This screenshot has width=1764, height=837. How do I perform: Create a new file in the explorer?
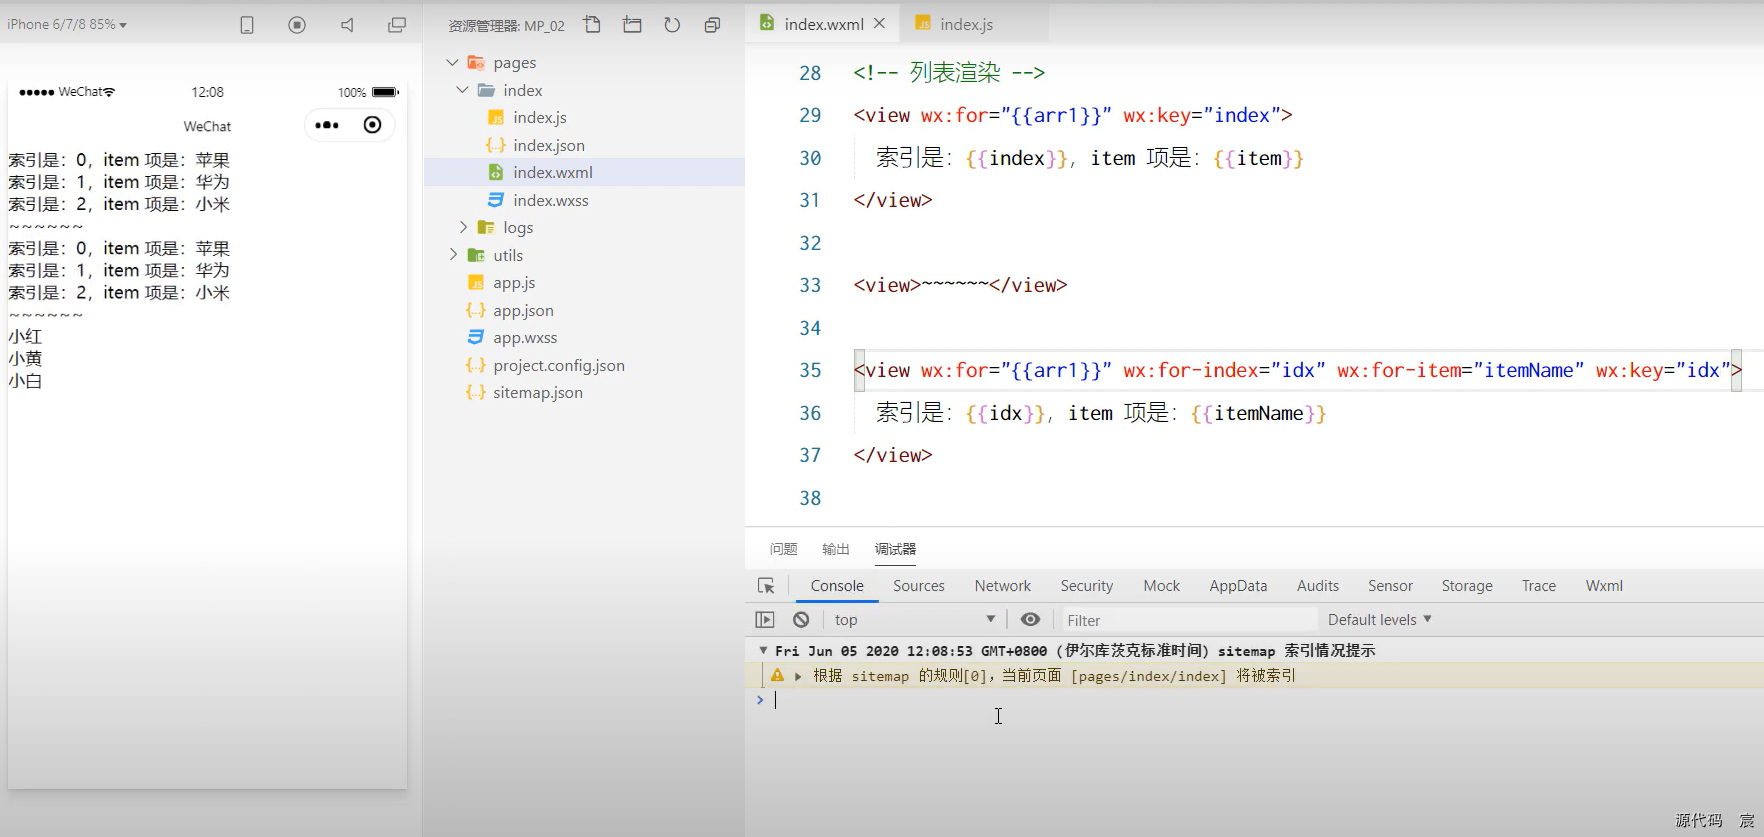tap(592, 25)
